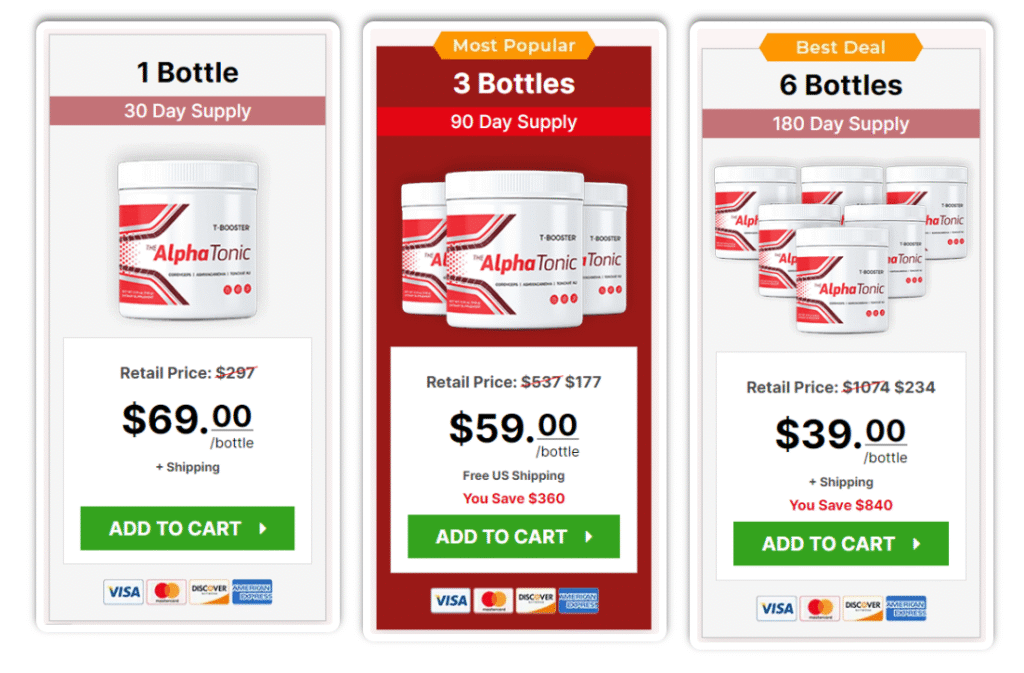Add the 1 Bottle package to cart

pyautogui.click(x=187, y=528)
